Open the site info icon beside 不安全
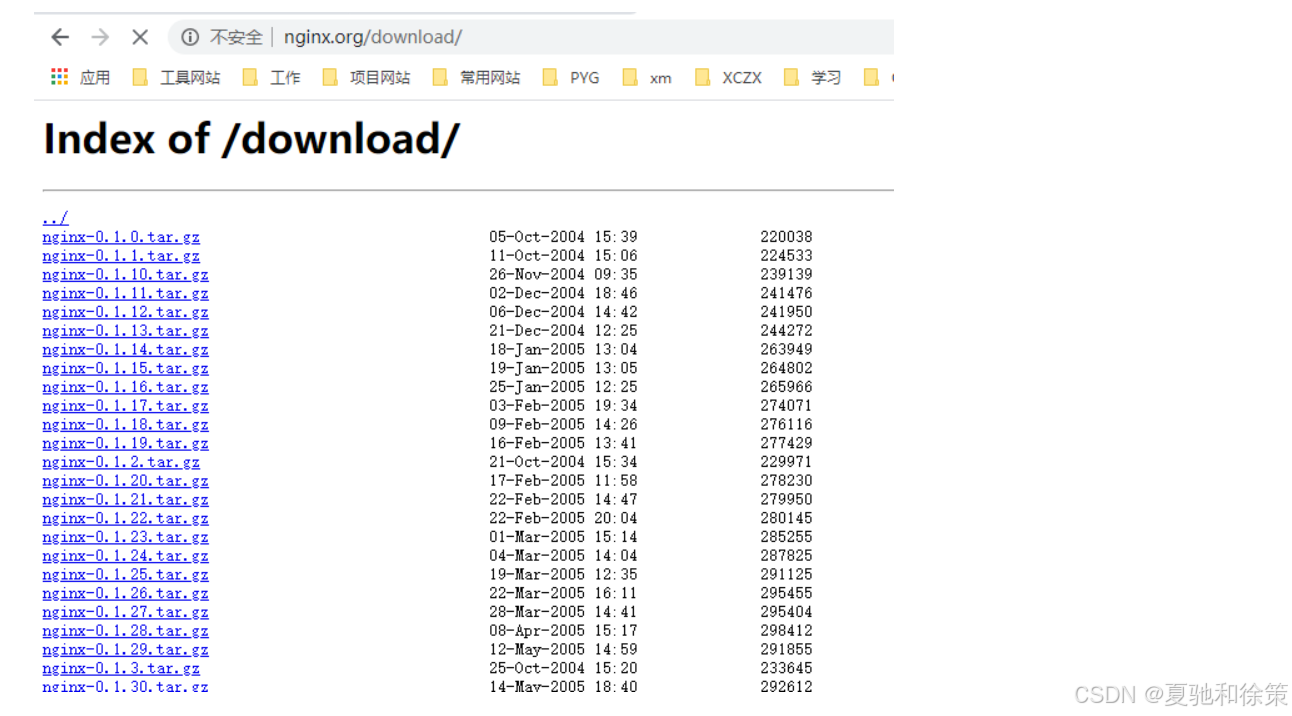Viewport: 1292px width, 716px height. [x=190, y=37]
